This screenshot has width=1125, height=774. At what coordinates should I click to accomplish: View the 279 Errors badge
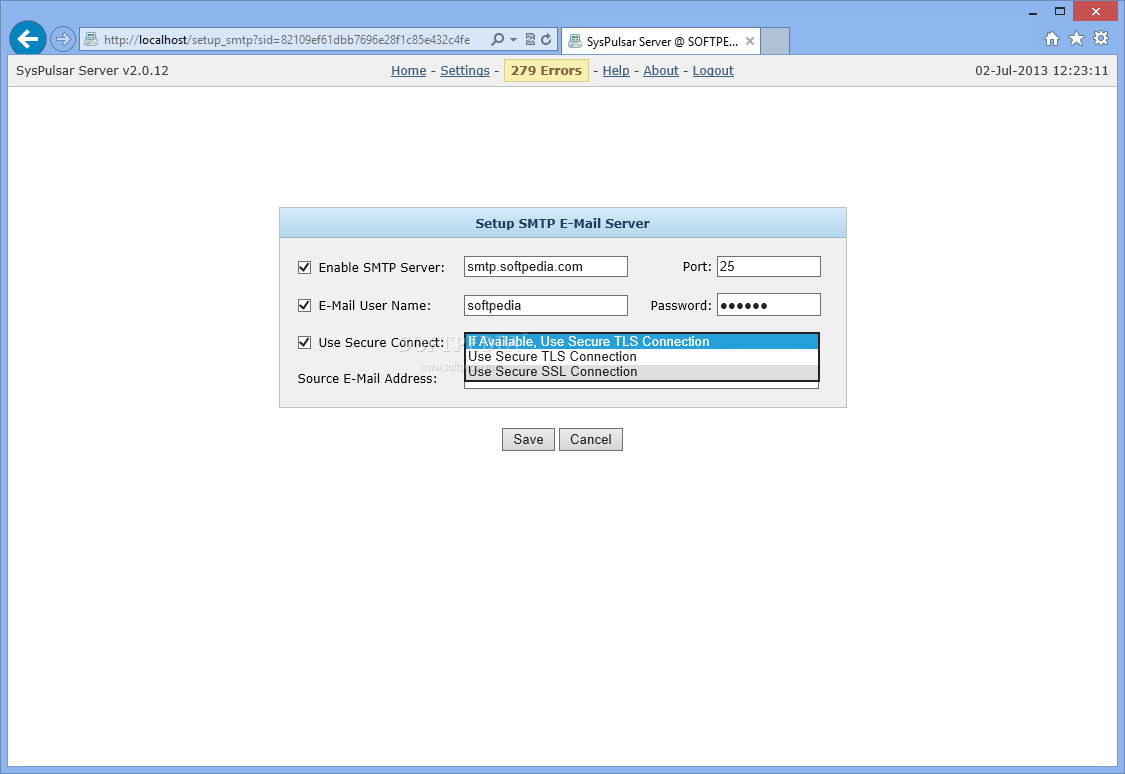[546, 70]
